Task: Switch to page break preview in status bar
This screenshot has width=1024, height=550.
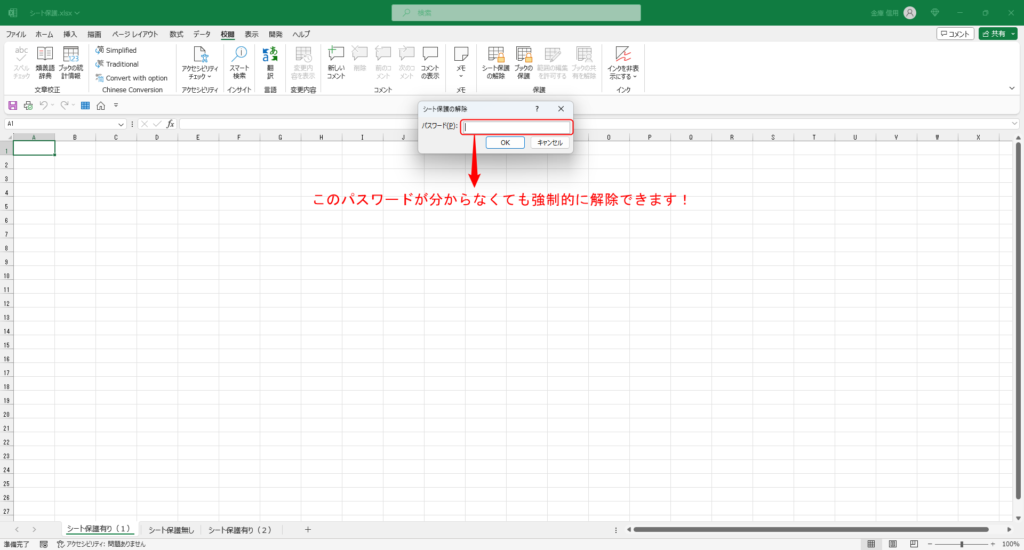Action: click(914, 543)
